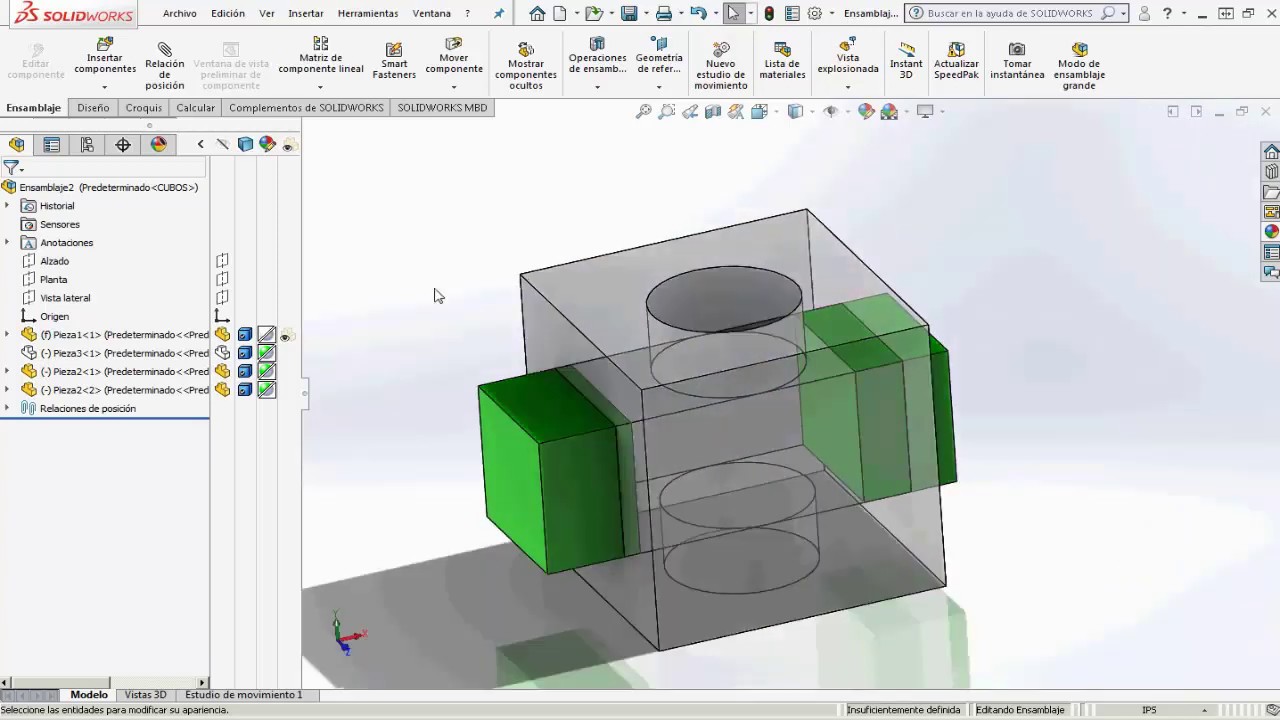This screenshot has width=1280, height=720.
Task: Open the Insertar componentes tool
Action: pyautogui.click(x=105, y=57)
